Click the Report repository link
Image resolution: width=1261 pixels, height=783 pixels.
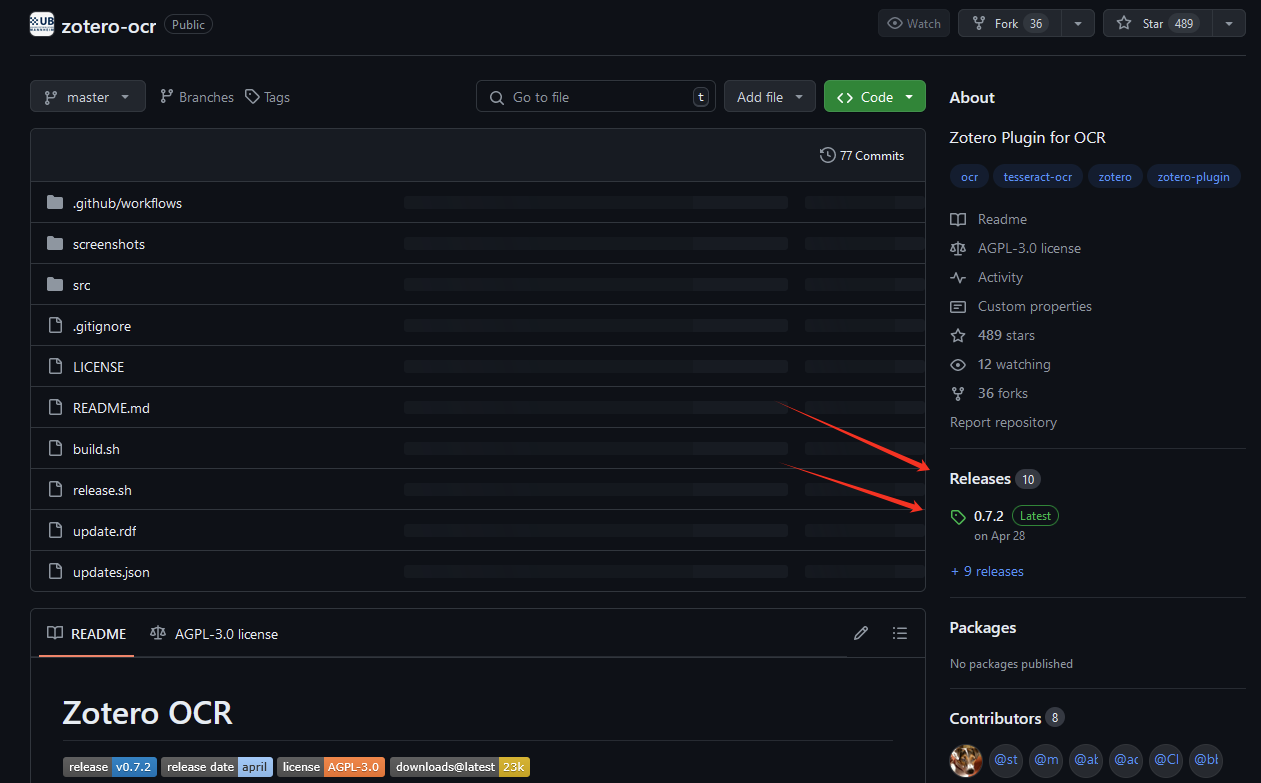(1003, 422)
